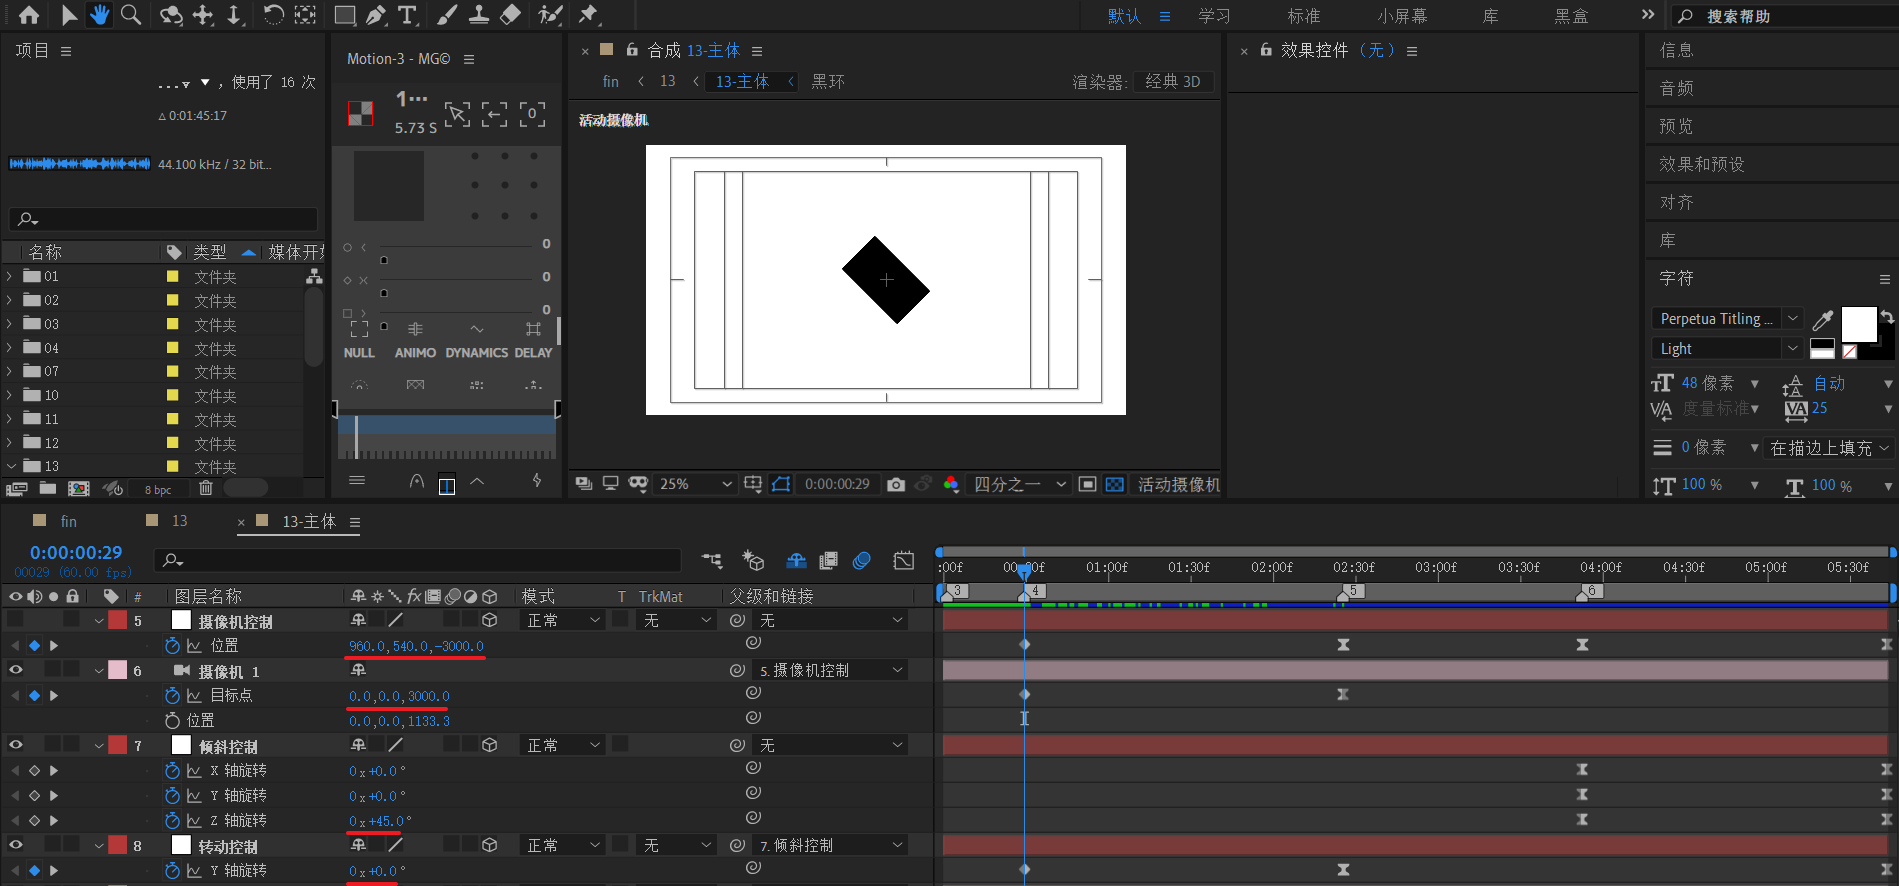This screenshot has height=886, width=1899.
Task: Click the white fill color swatch
Action: [1859, 324]
